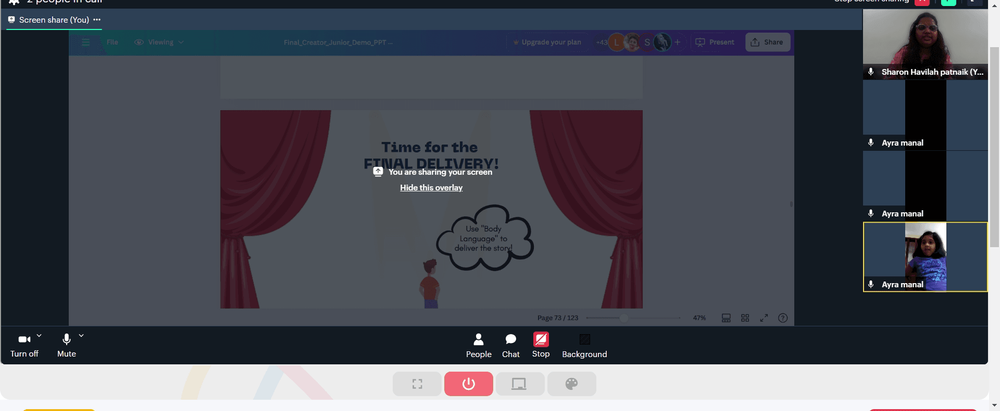Click the Present button
1000x411 pixels.
coord(714,42)
